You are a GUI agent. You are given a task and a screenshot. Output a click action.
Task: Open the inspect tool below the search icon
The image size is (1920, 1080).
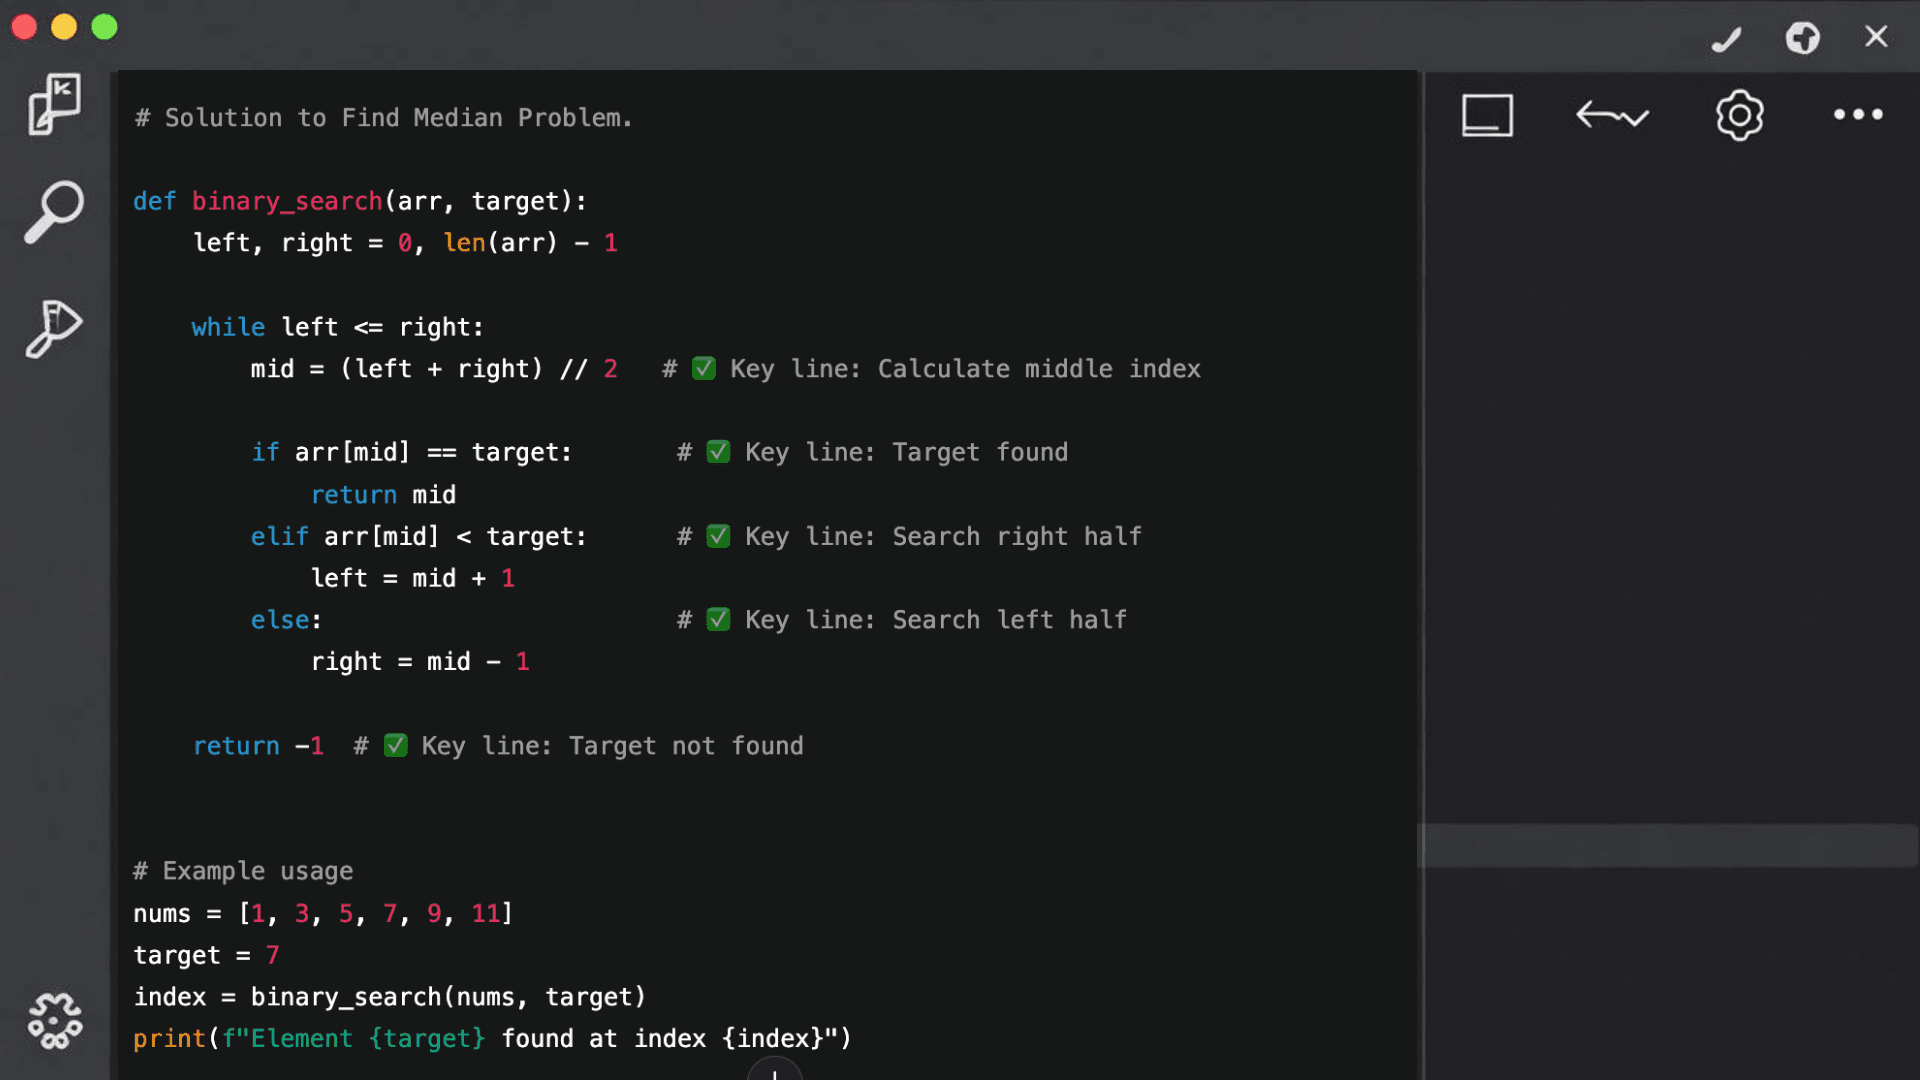pos(54,328)
